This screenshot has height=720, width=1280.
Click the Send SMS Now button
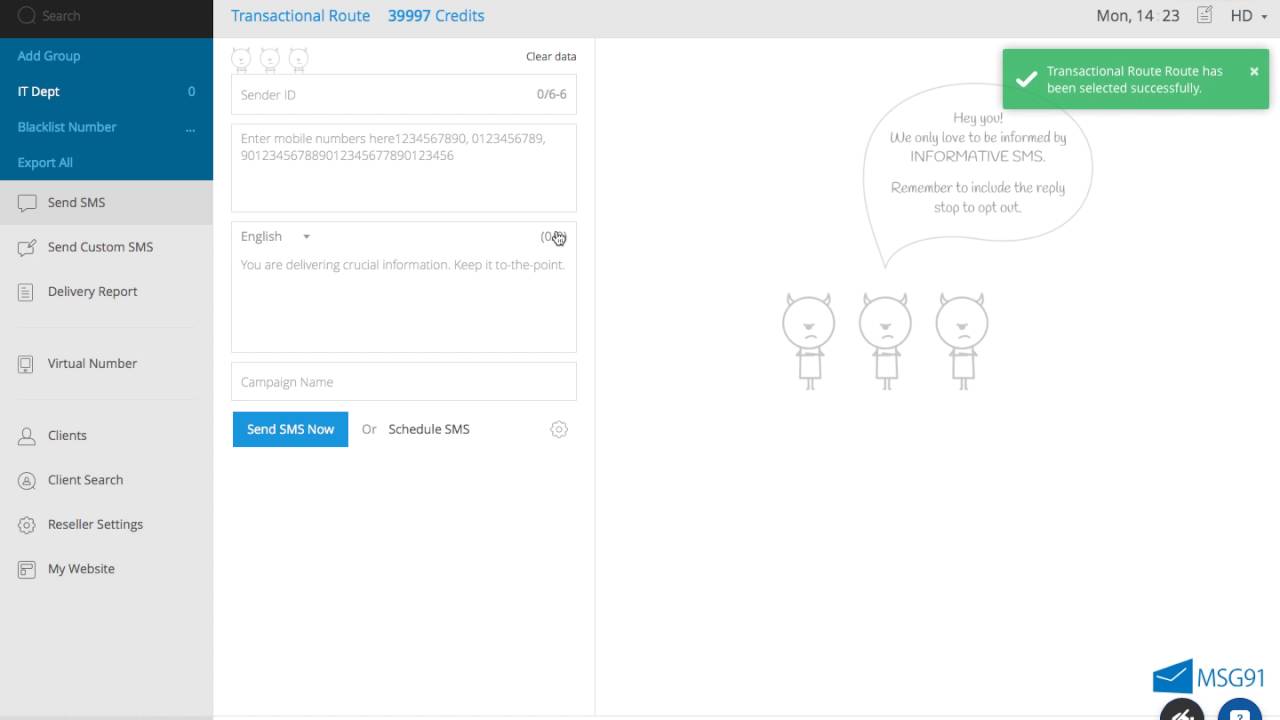(x=290, y=429)
